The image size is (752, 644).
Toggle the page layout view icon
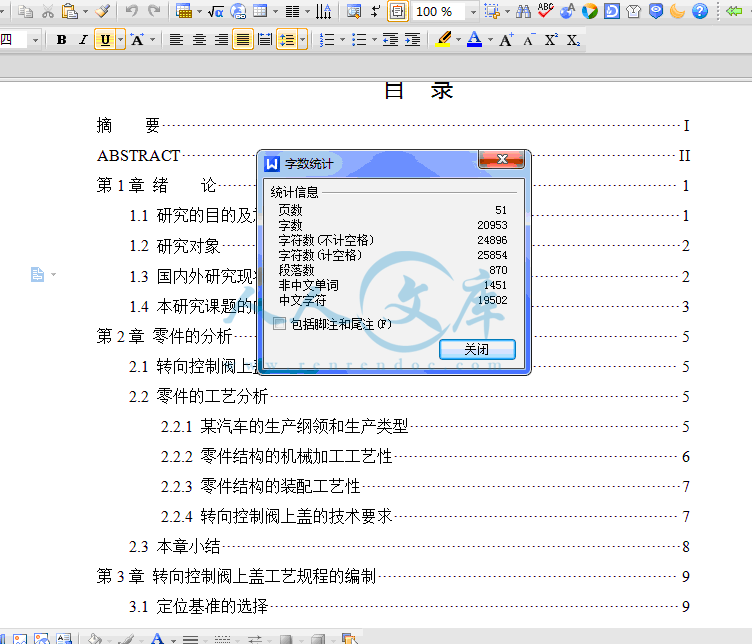(x=398, y=11)
